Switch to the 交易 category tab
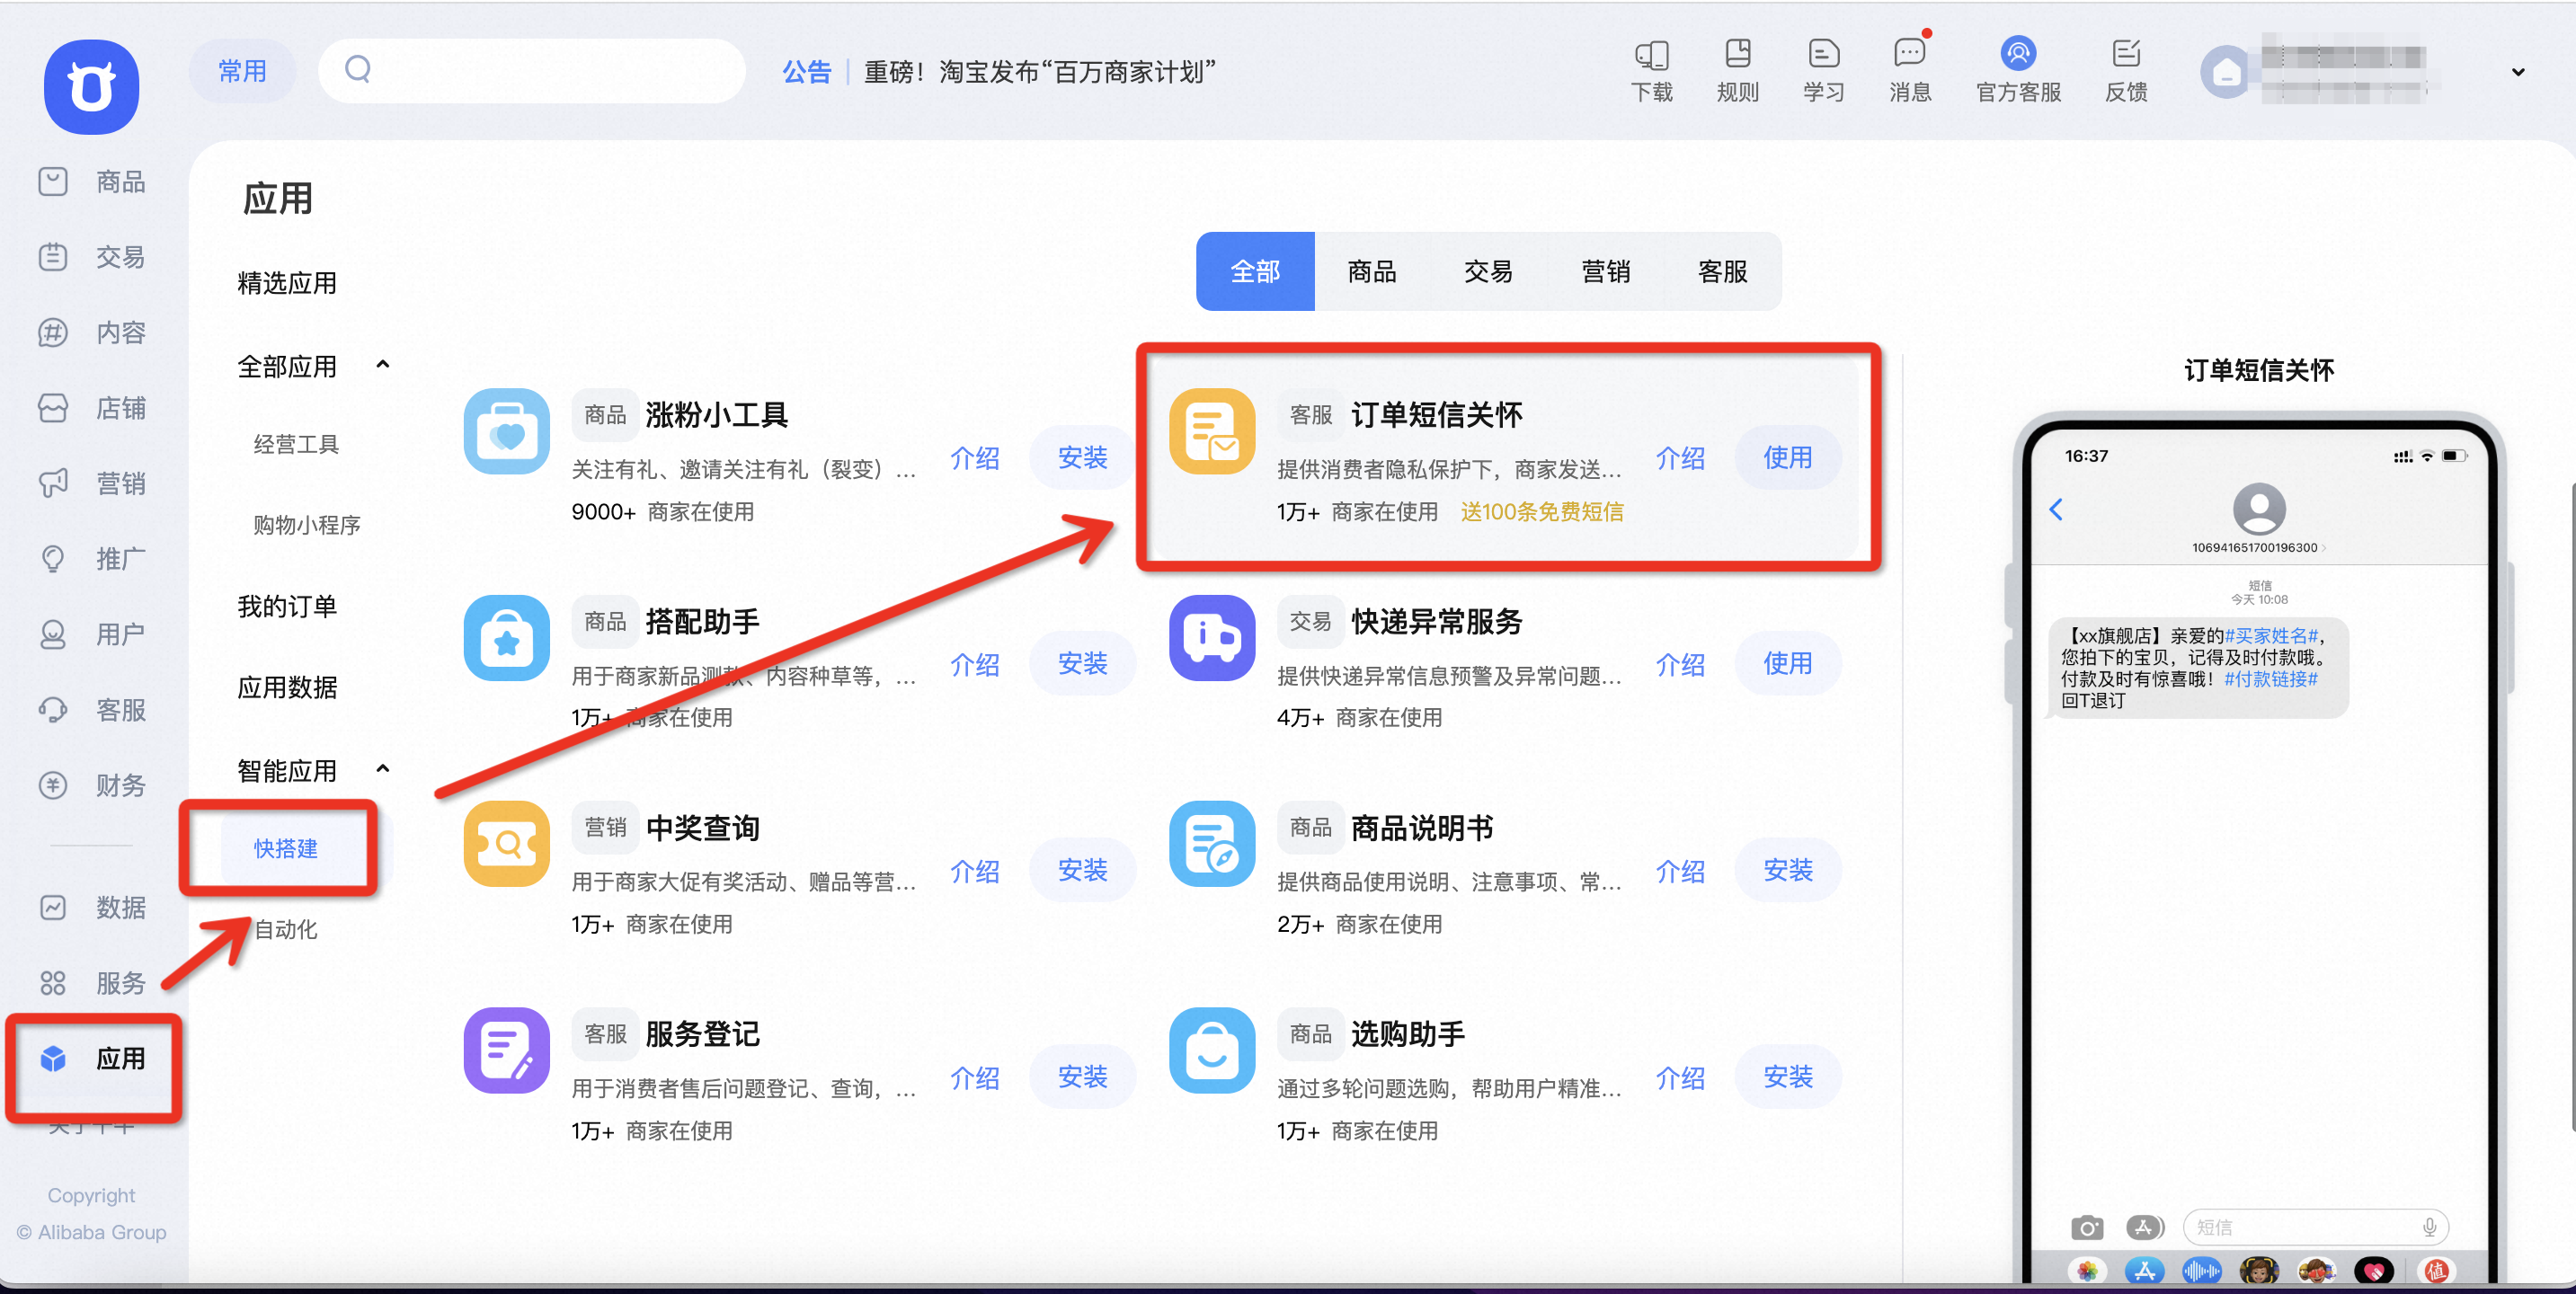Screen dimensions: 2576x1294 (x=1488, y=271)
